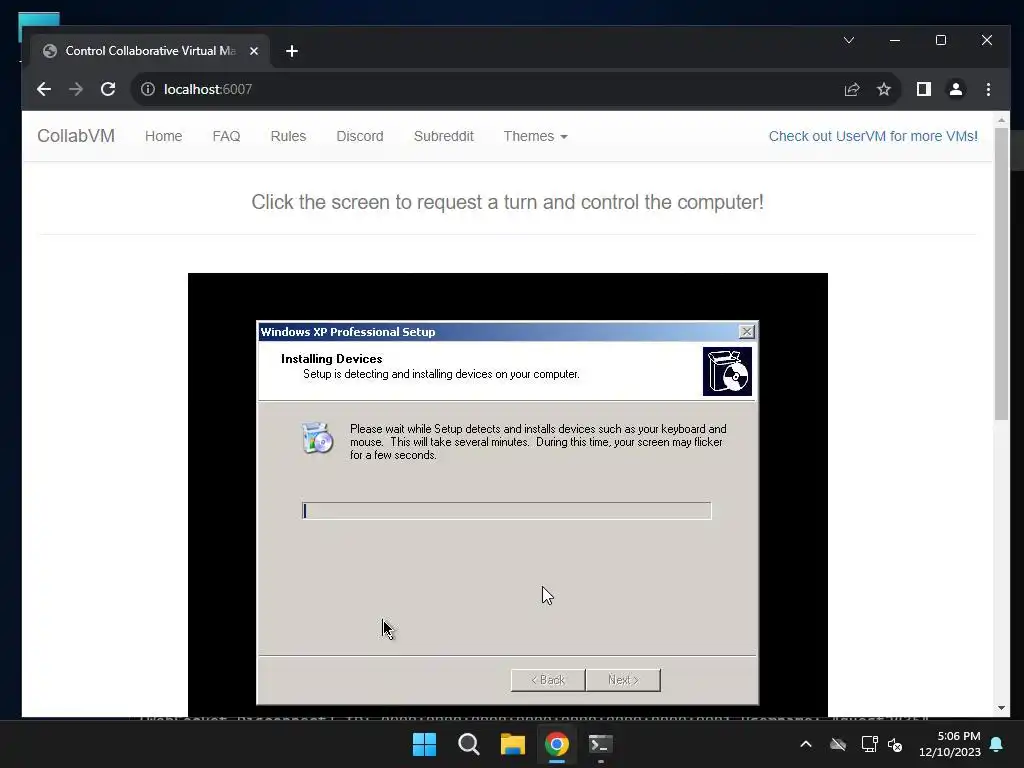Open the notification bell icon
This screenshot has width=1024, height=768.
[x=997, y=744]
